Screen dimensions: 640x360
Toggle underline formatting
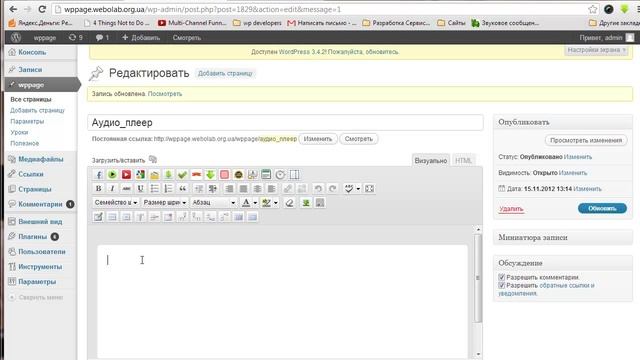(140, 189)
